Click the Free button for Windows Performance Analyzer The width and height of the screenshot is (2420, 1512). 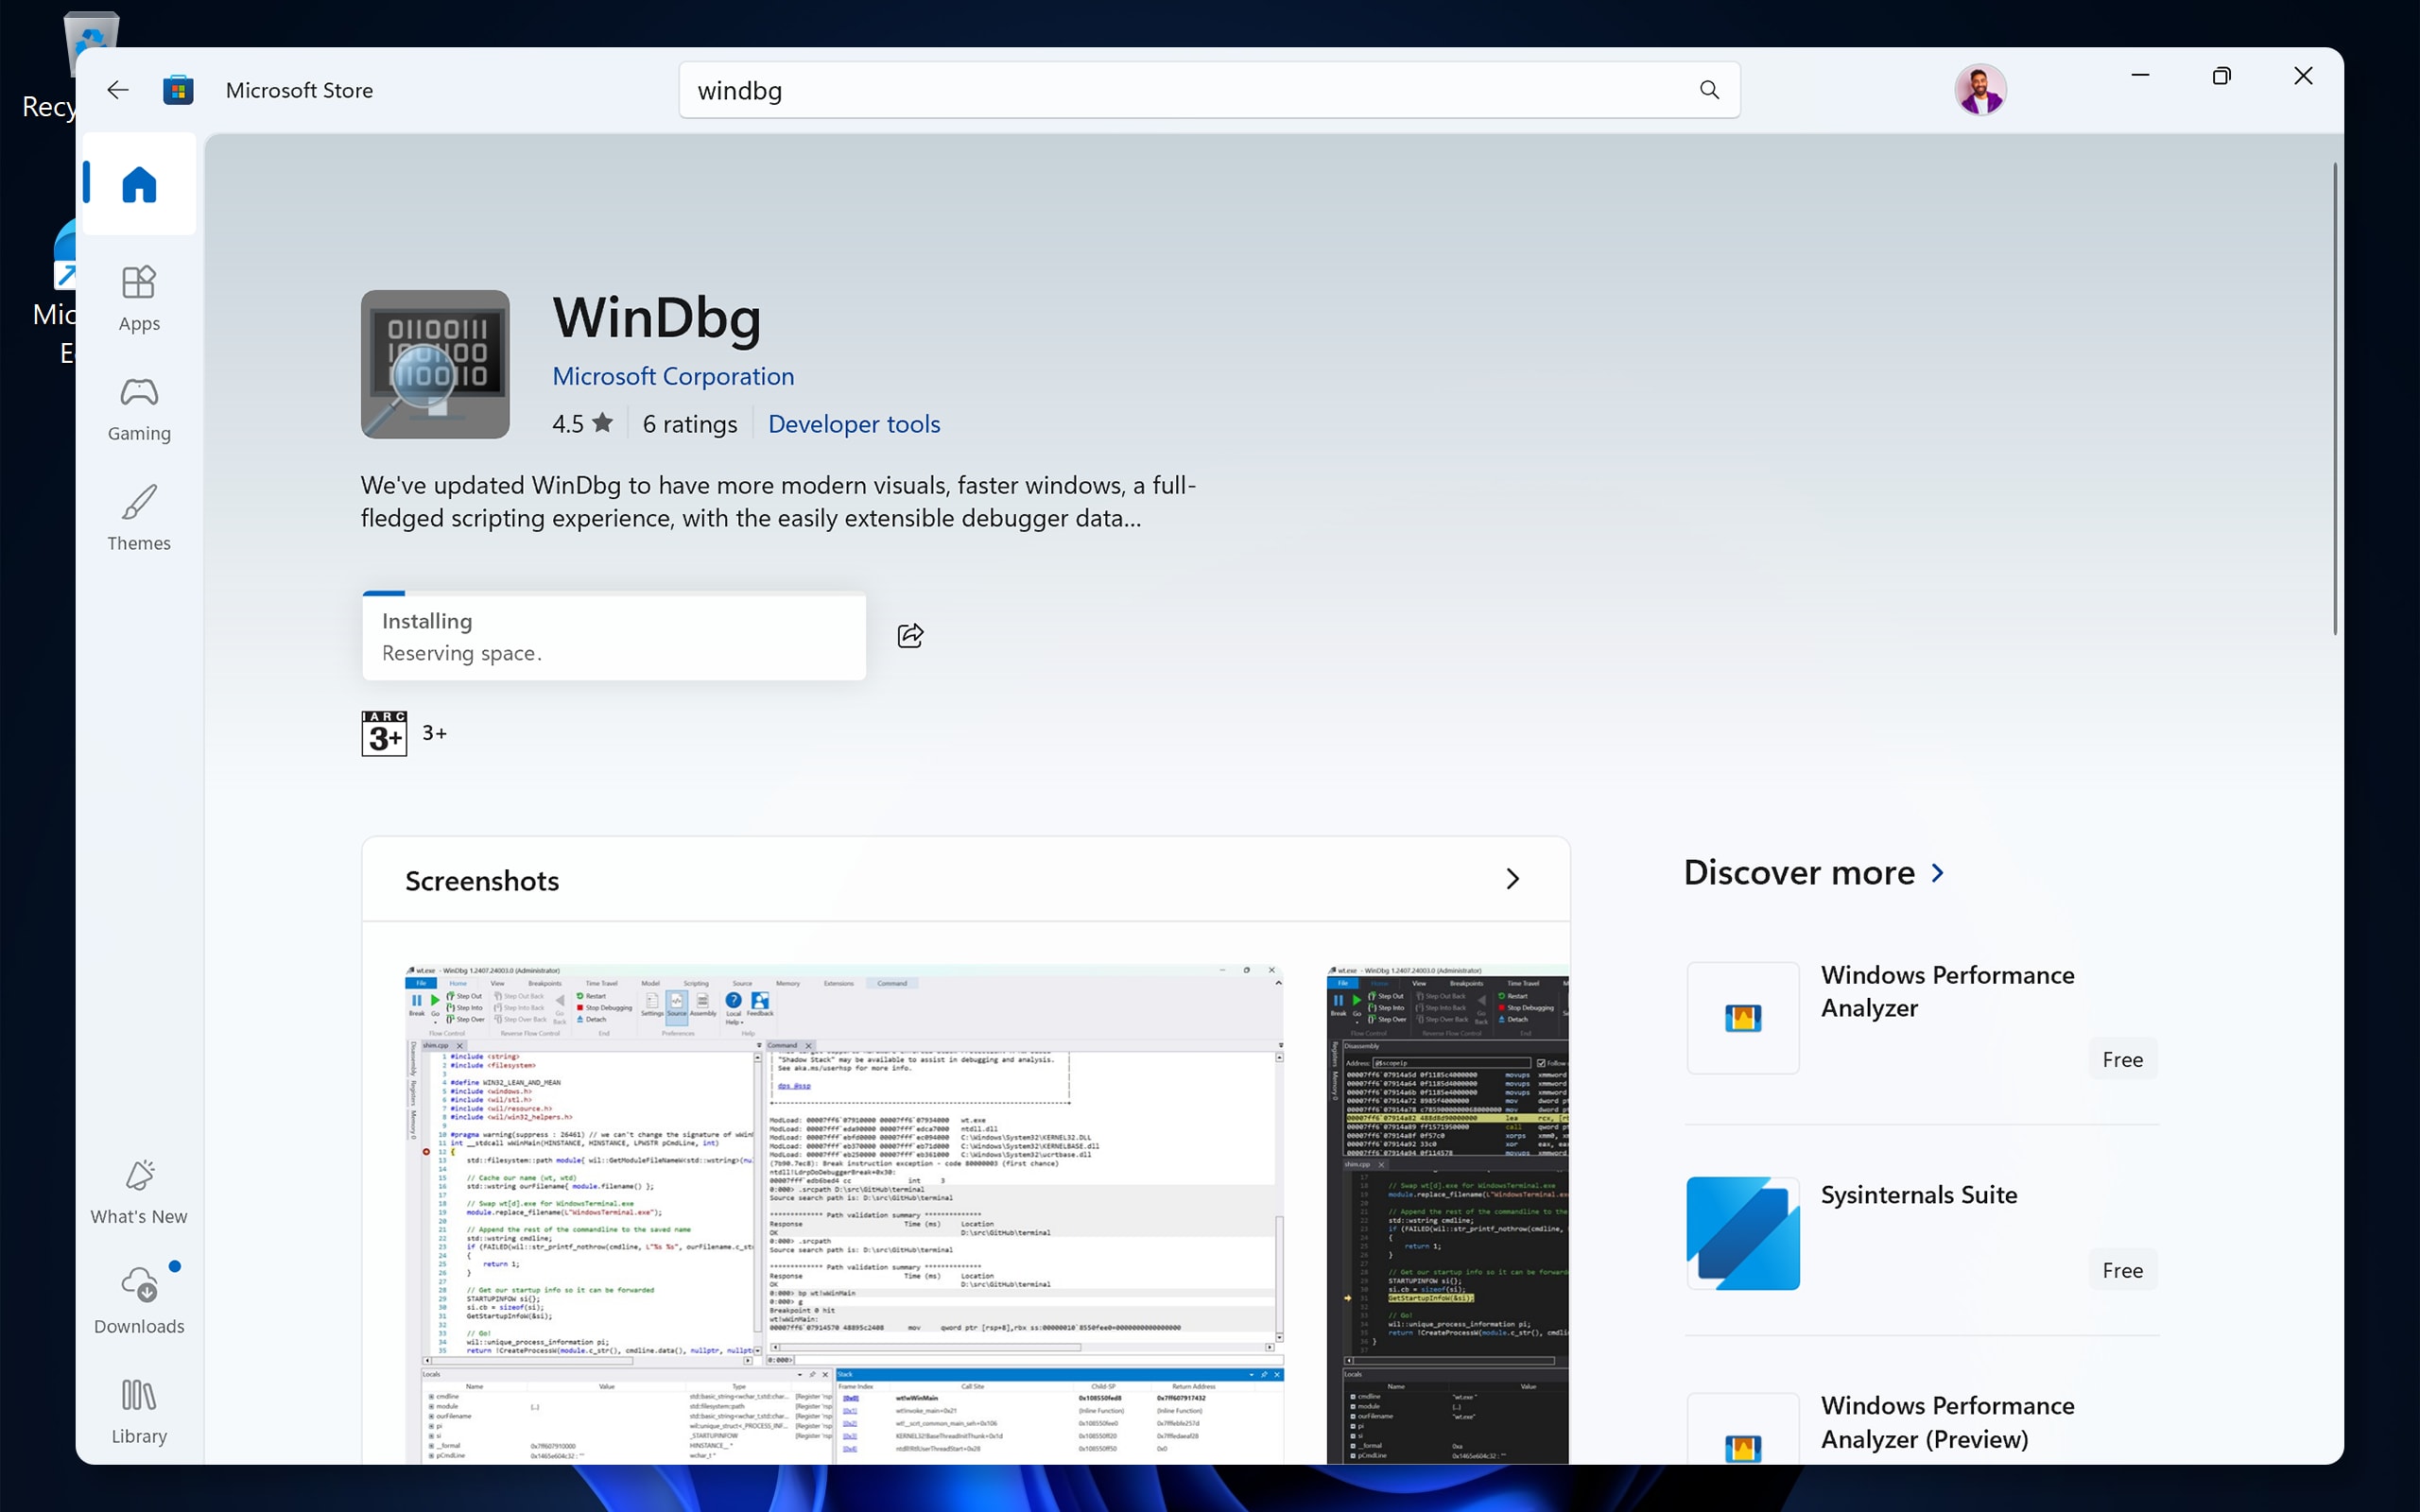coord(2122,1059)
